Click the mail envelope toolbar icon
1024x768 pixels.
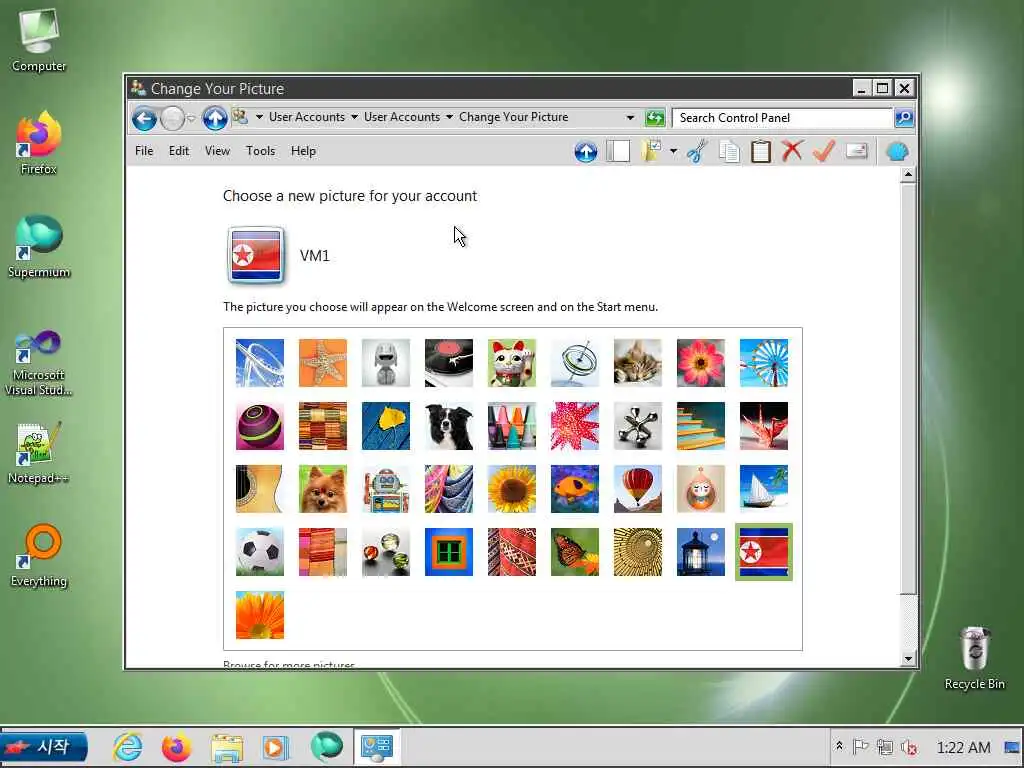pos(856,151)
